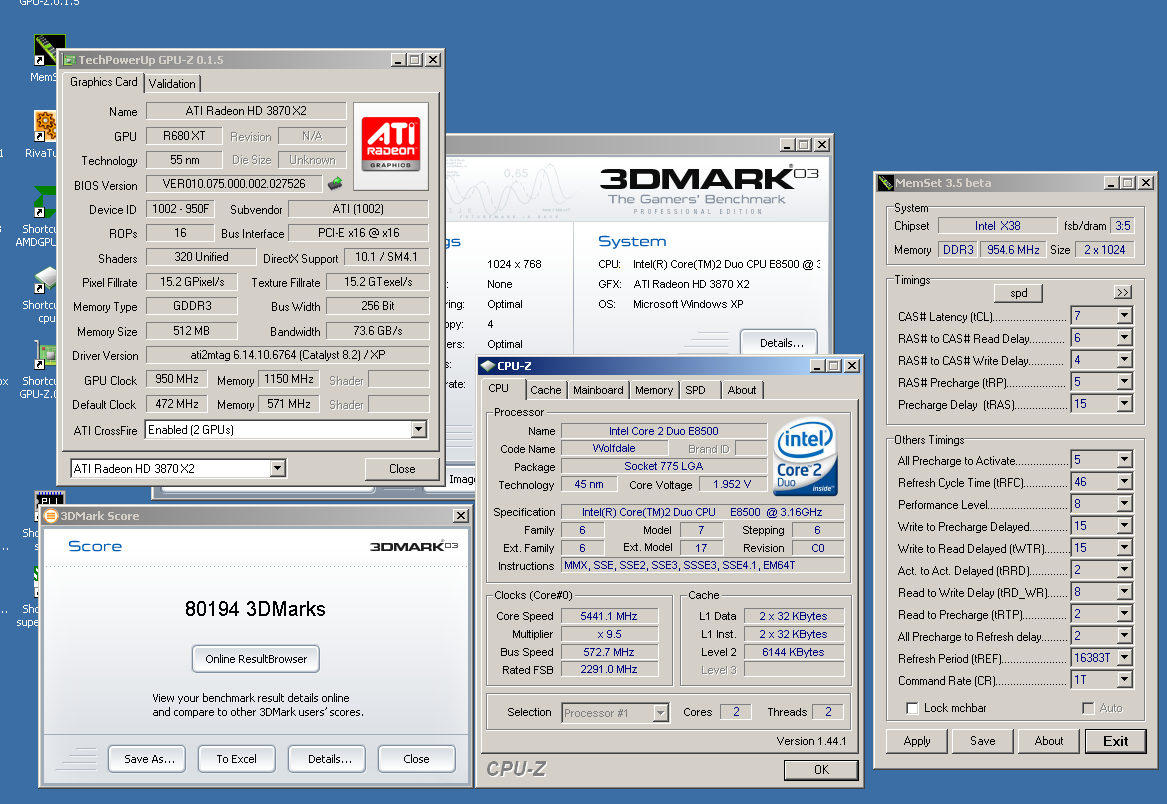The image size is (1167, 804).
Task: Click the BIOS save chip icon in GPU-Z
Action: pos(335,183)
